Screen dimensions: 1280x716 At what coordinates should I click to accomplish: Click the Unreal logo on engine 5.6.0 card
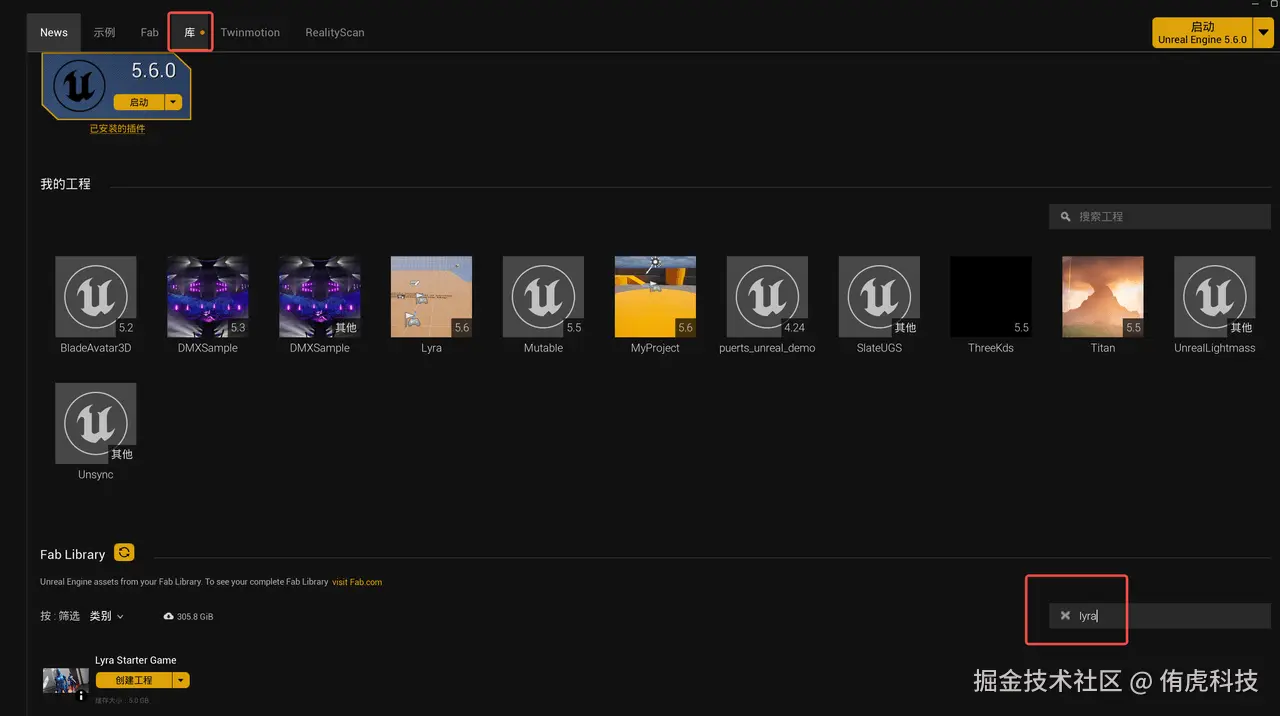79,85
